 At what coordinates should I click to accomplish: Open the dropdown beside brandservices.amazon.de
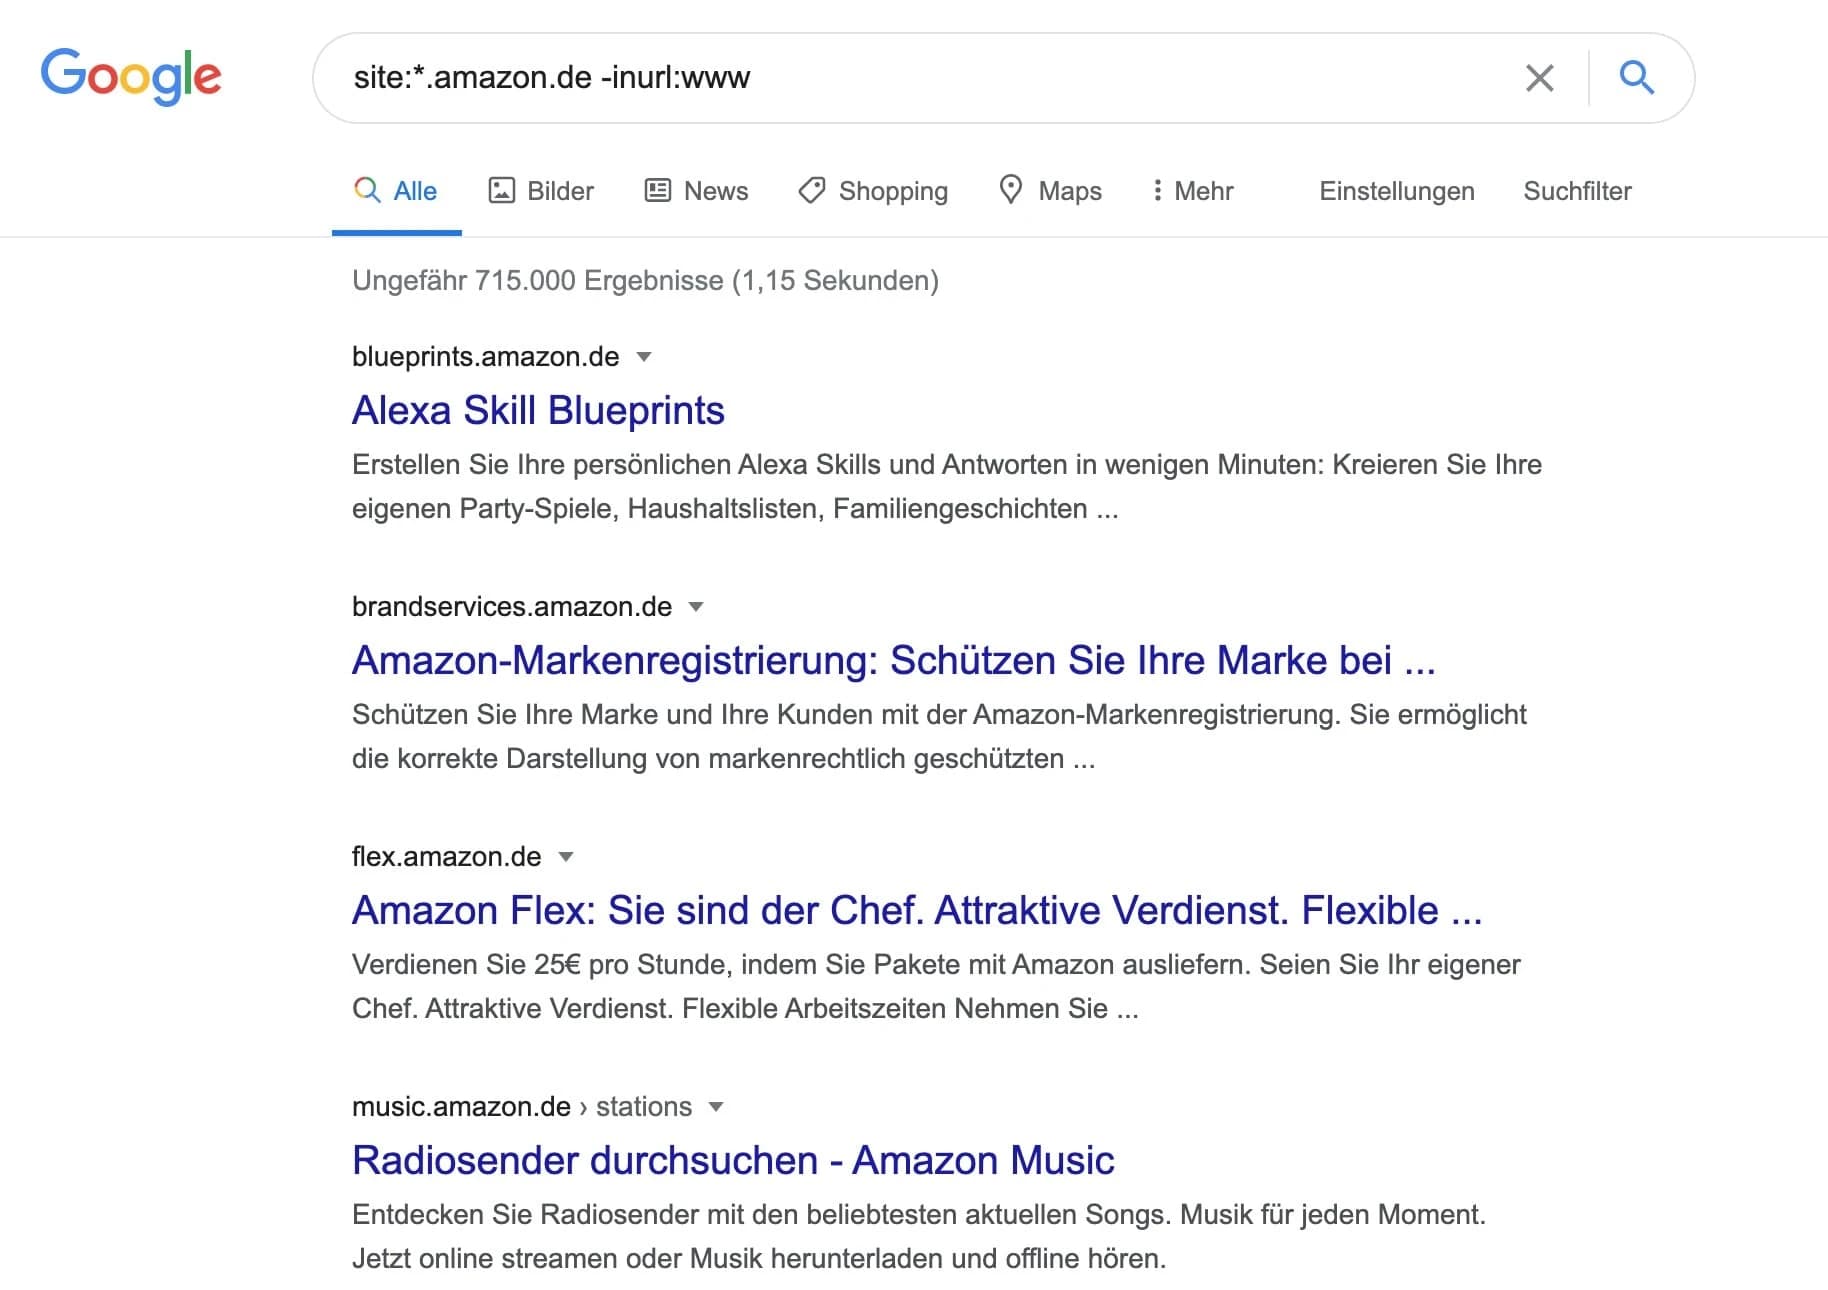point(697,607)
